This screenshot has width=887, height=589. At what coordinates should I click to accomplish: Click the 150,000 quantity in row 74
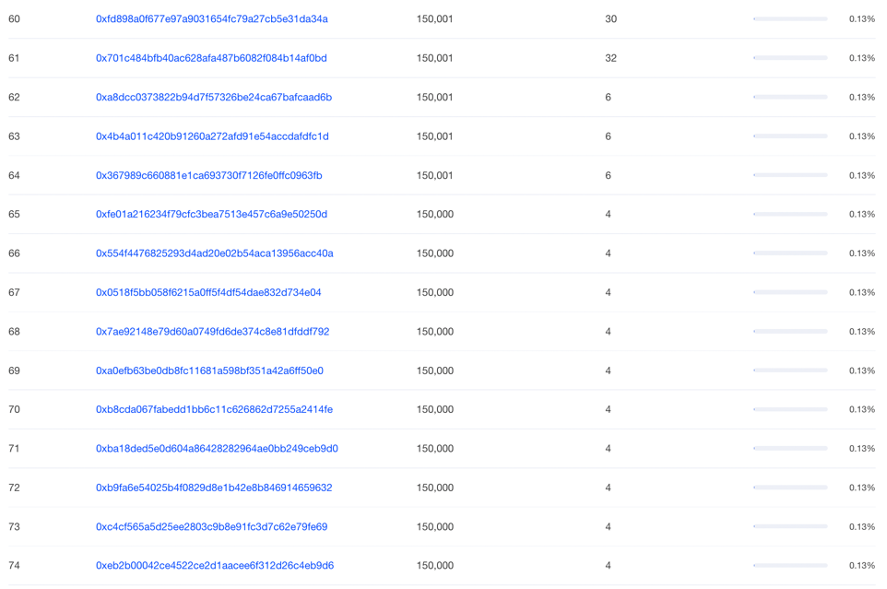tap(435, 565)
